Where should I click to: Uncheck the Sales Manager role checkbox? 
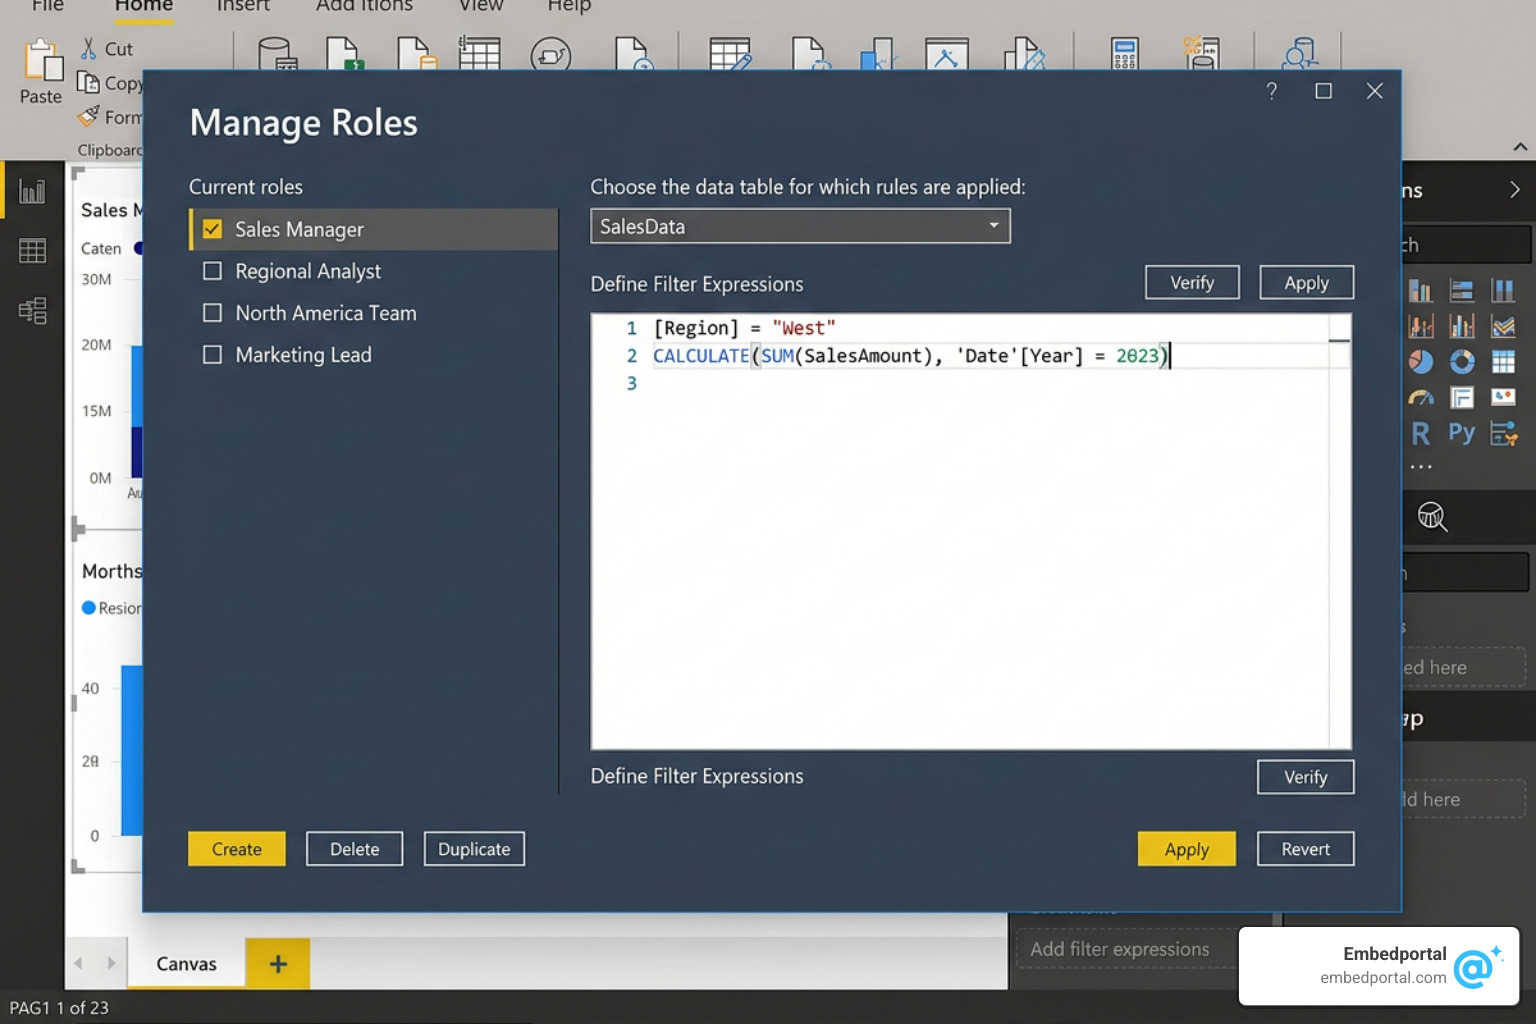coord(212,229)
